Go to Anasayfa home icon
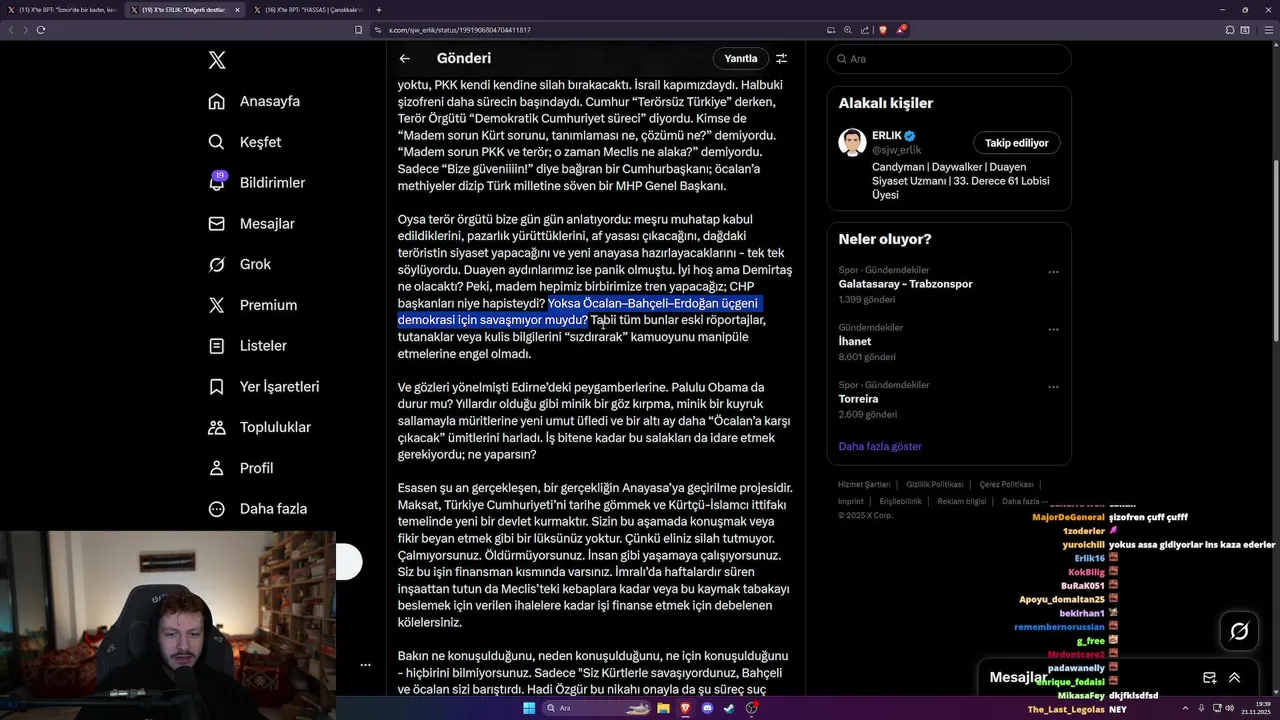1280x720 pixels. point(217,101)
